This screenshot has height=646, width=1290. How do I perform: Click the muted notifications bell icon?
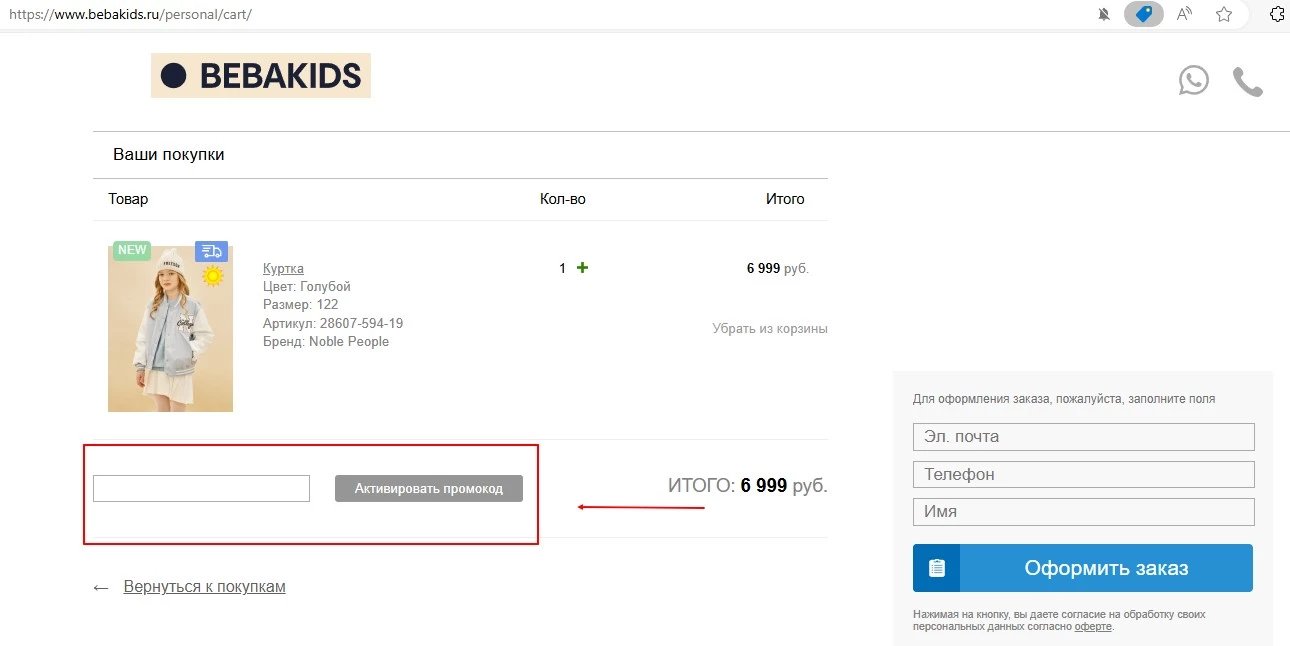tap(1104, 14)
